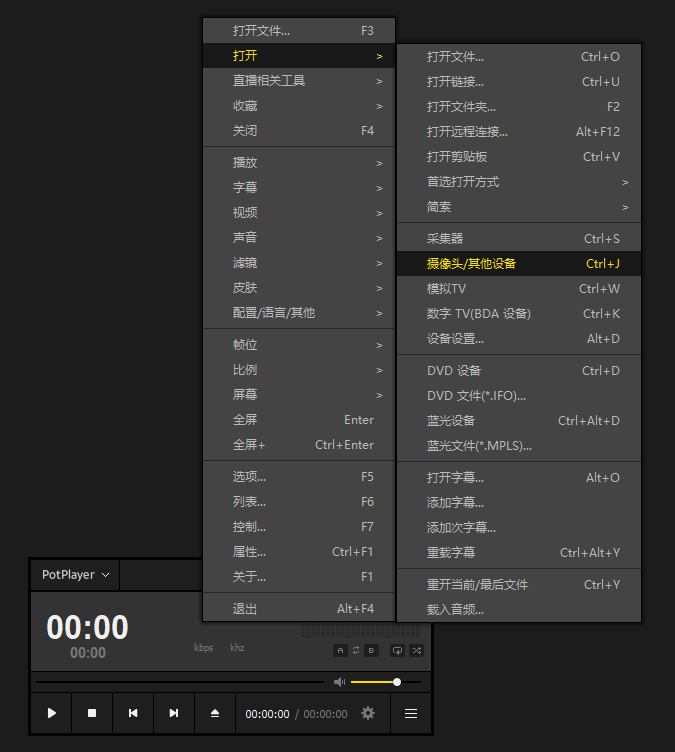This screenshot has height=752, width=675.
Task: Mute audio using the speaker icon
Action: (x=339, y=682)
